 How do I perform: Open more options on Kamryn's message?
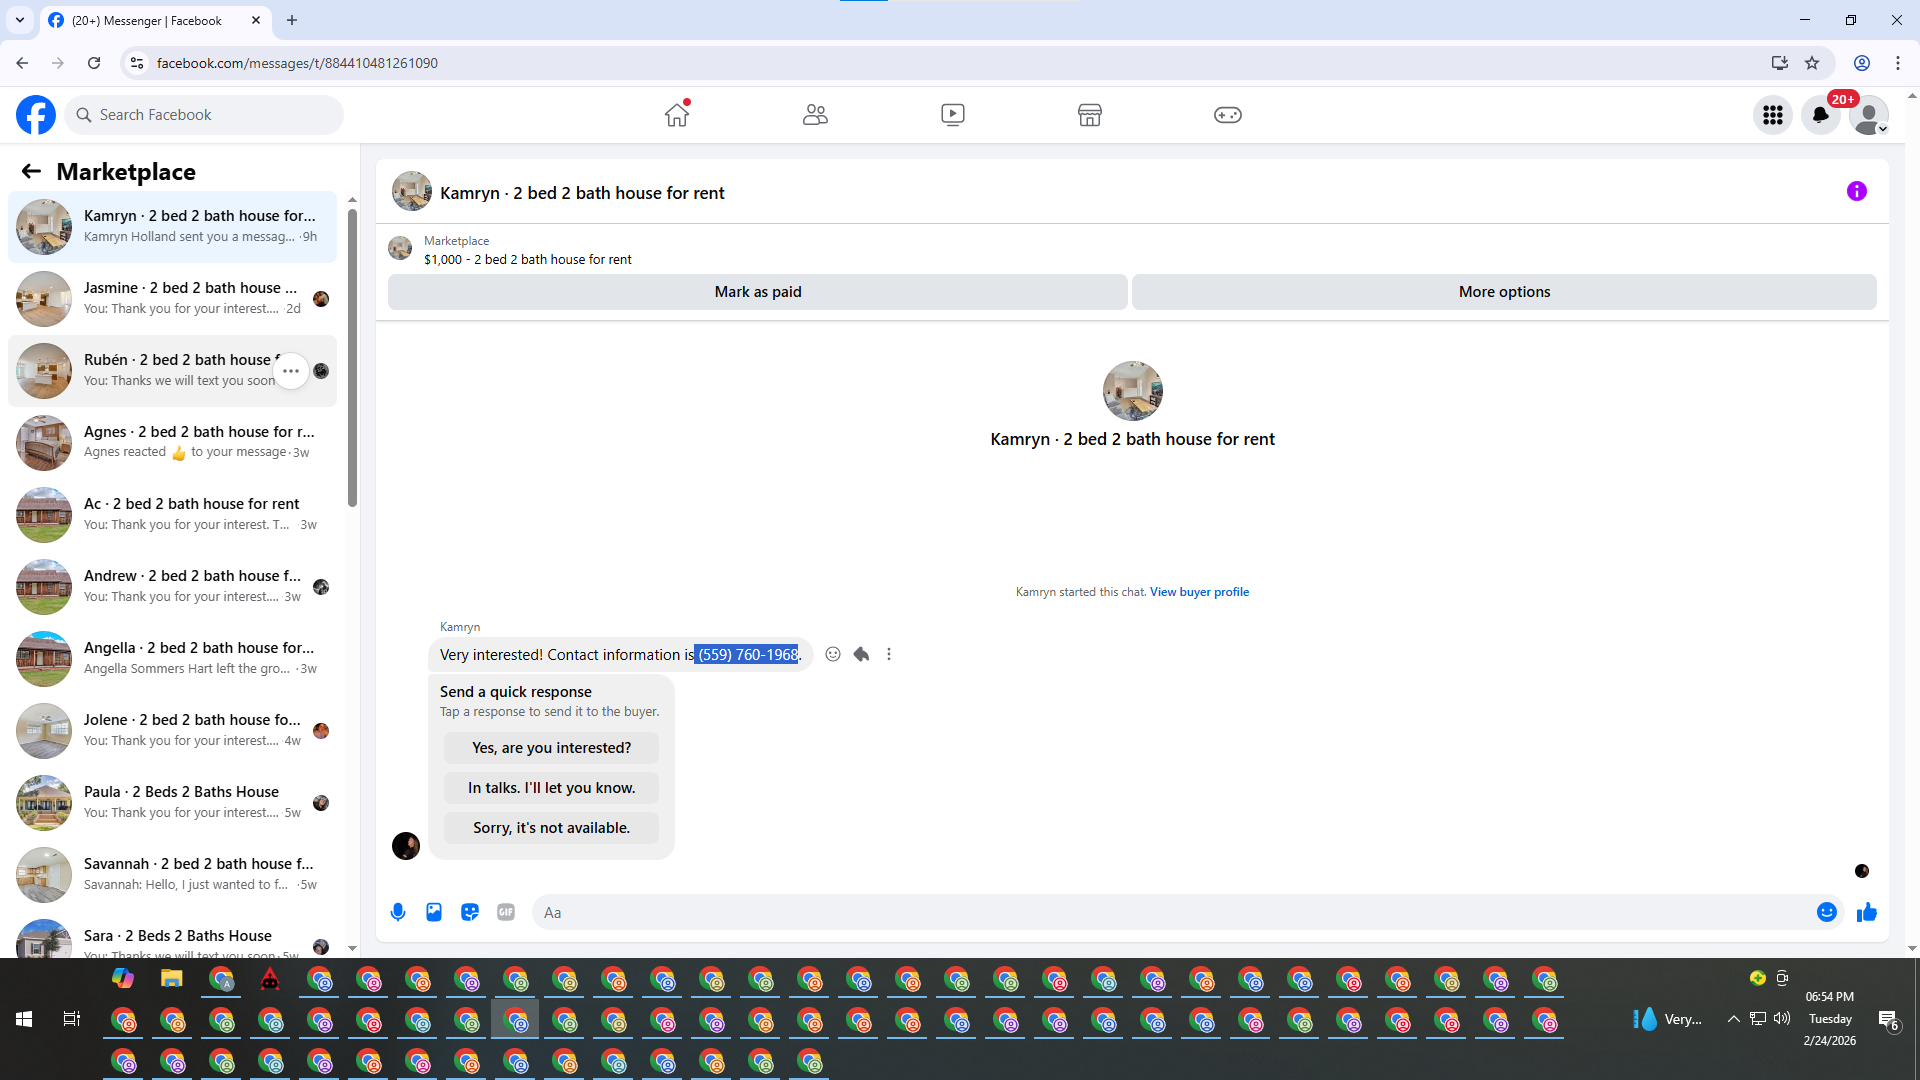coord(889,654)
